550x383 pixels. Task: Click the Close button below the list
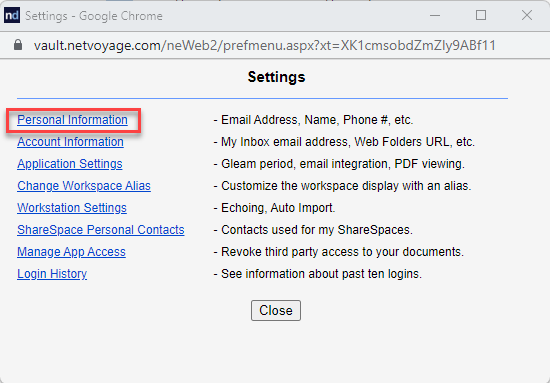[276, 310]
